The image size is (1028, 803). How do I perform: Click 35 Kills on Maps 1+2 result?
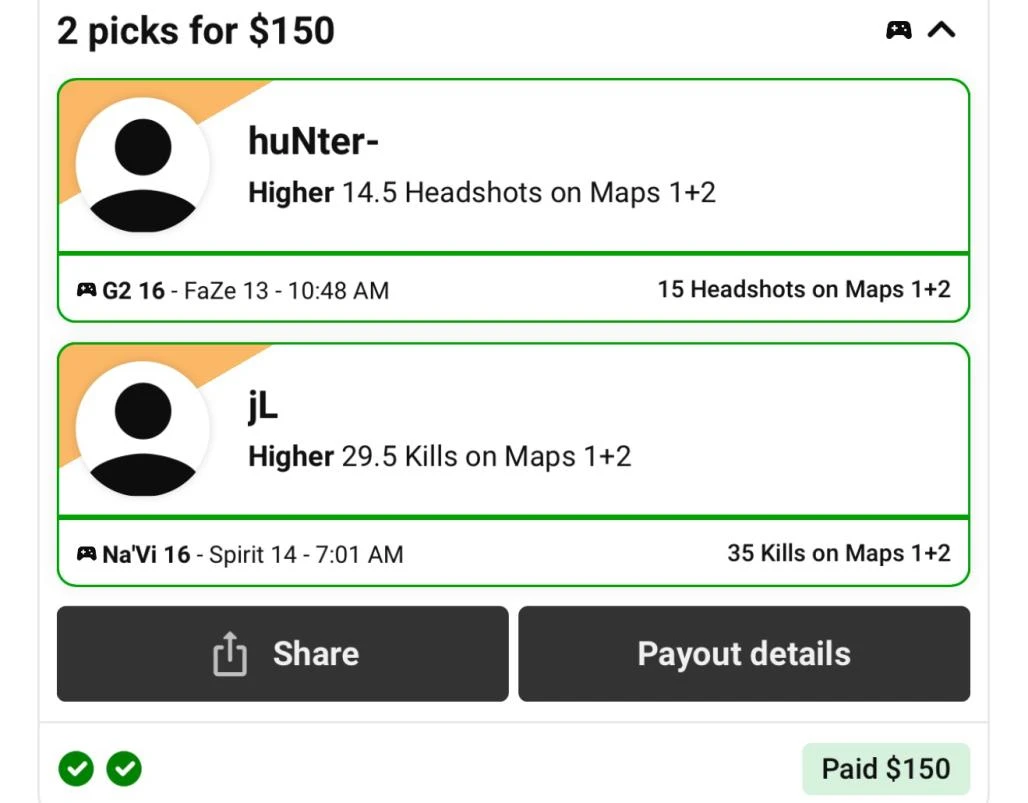click(x=839, y=553)
